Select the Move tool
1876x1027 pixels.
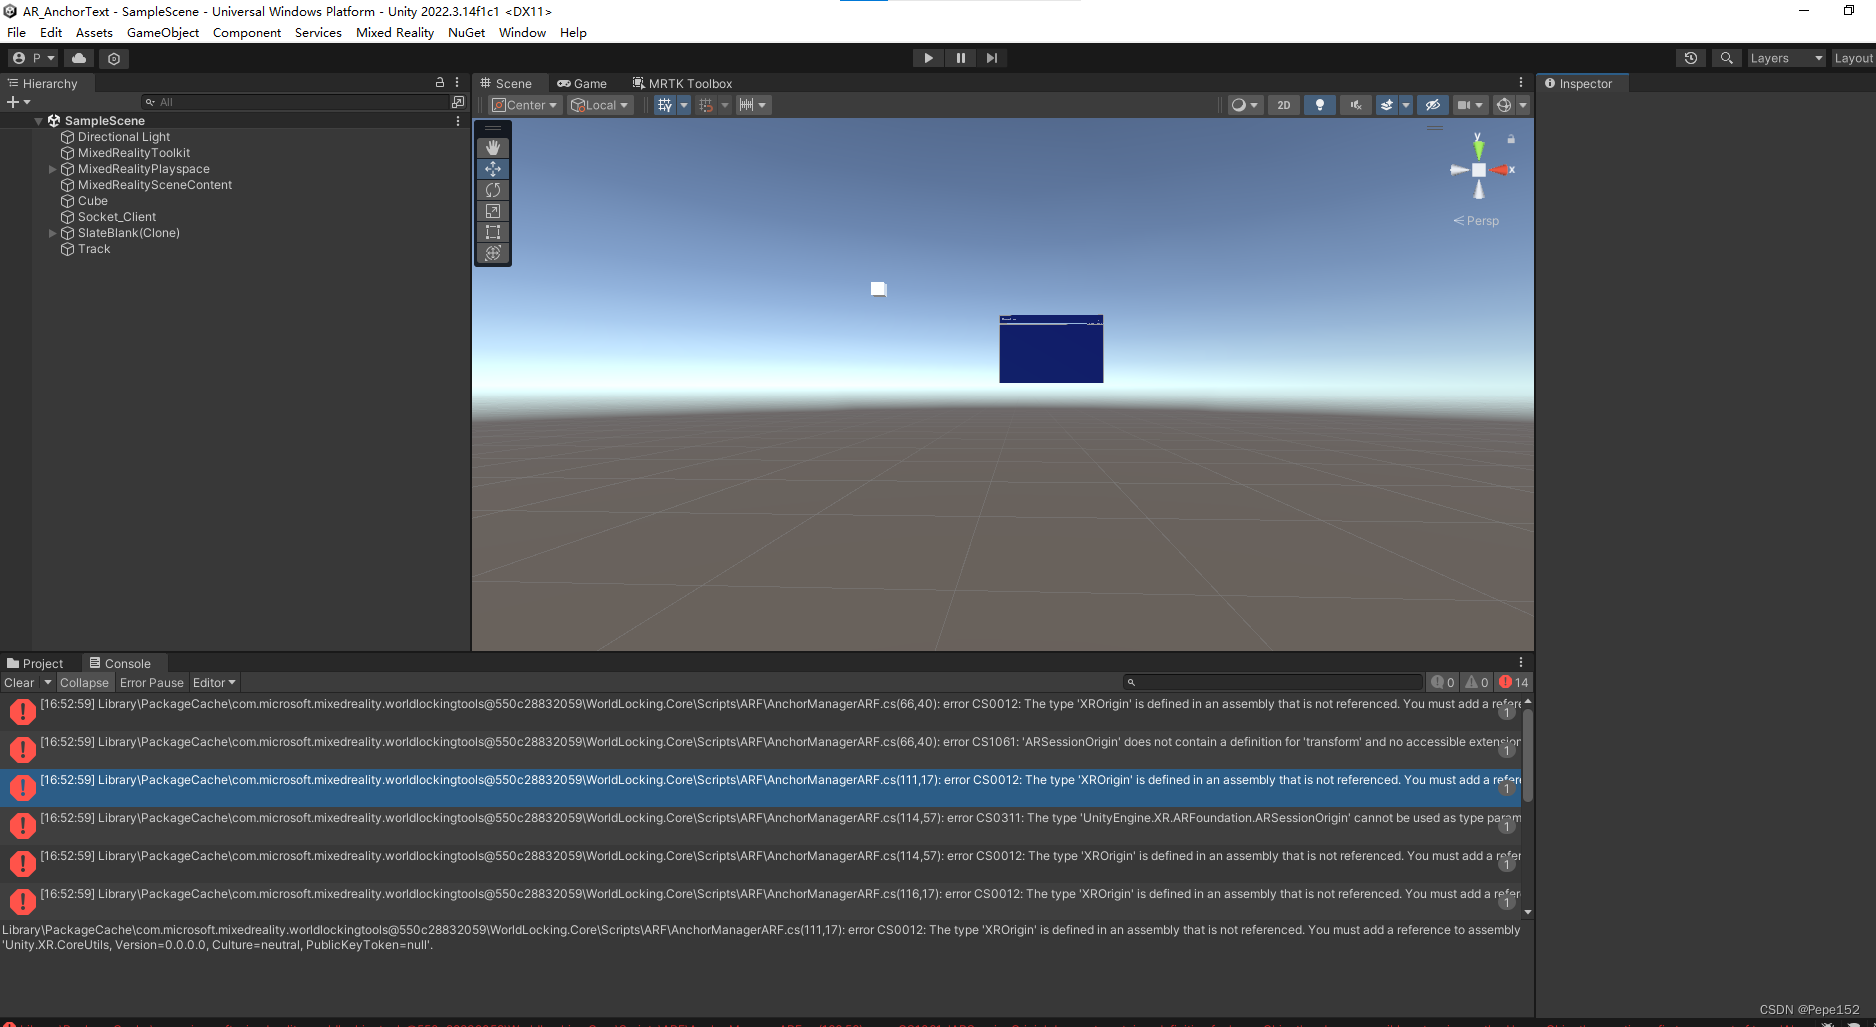[492, 168]
